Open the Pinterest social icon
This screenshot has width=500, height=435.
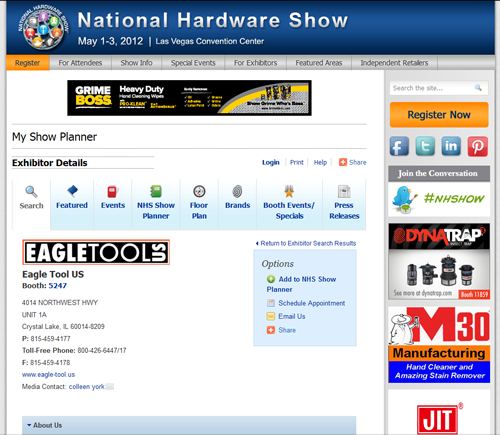(477, 146)
